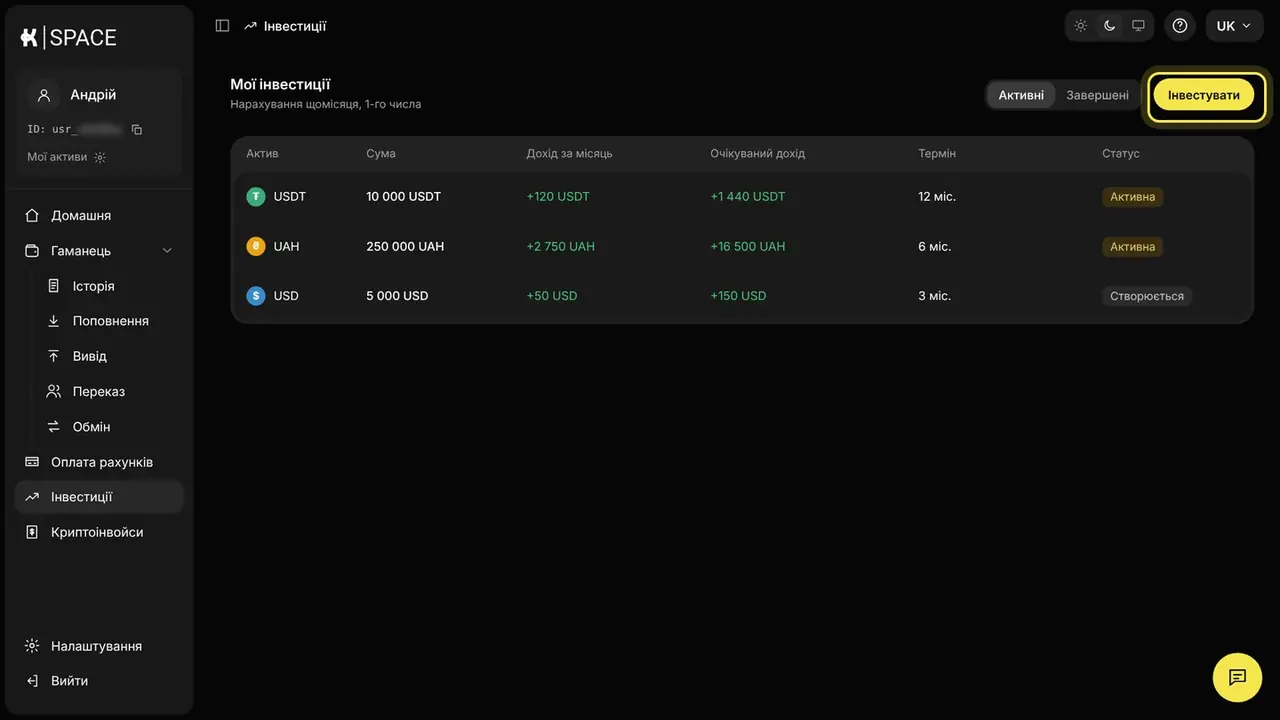The height and width of the screenshot is (720, 1280).
Task: Select system theme monitor icon
Action: tap(1138, 26)
